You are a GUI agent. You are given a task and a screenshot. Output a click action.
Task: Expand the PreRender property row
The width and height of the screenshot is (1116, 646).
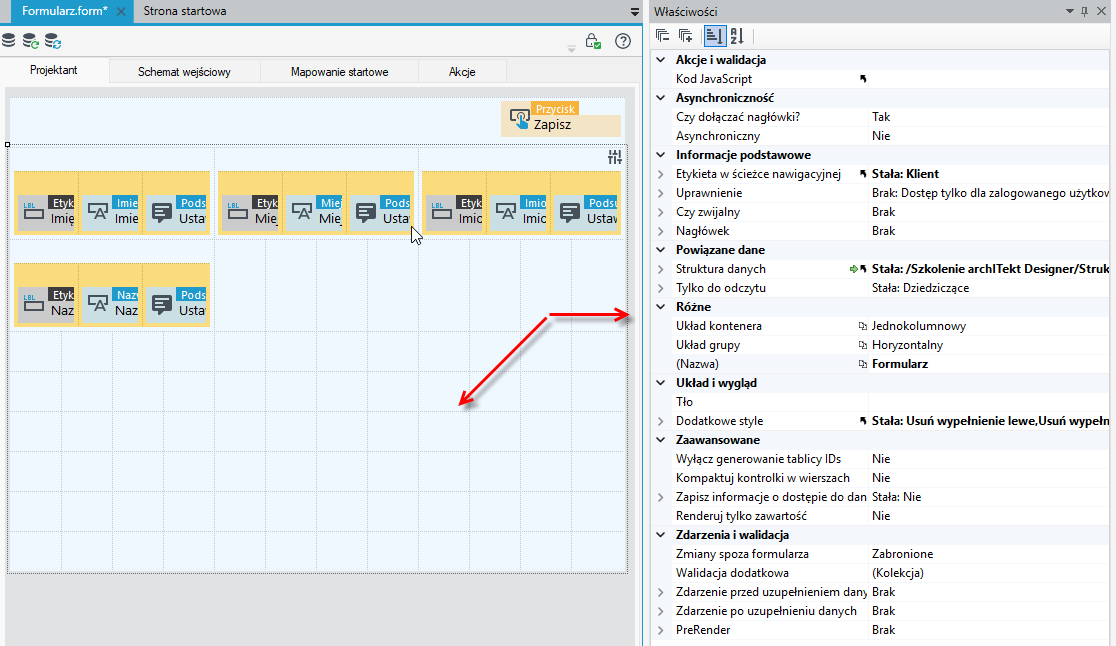click(660, 630)
